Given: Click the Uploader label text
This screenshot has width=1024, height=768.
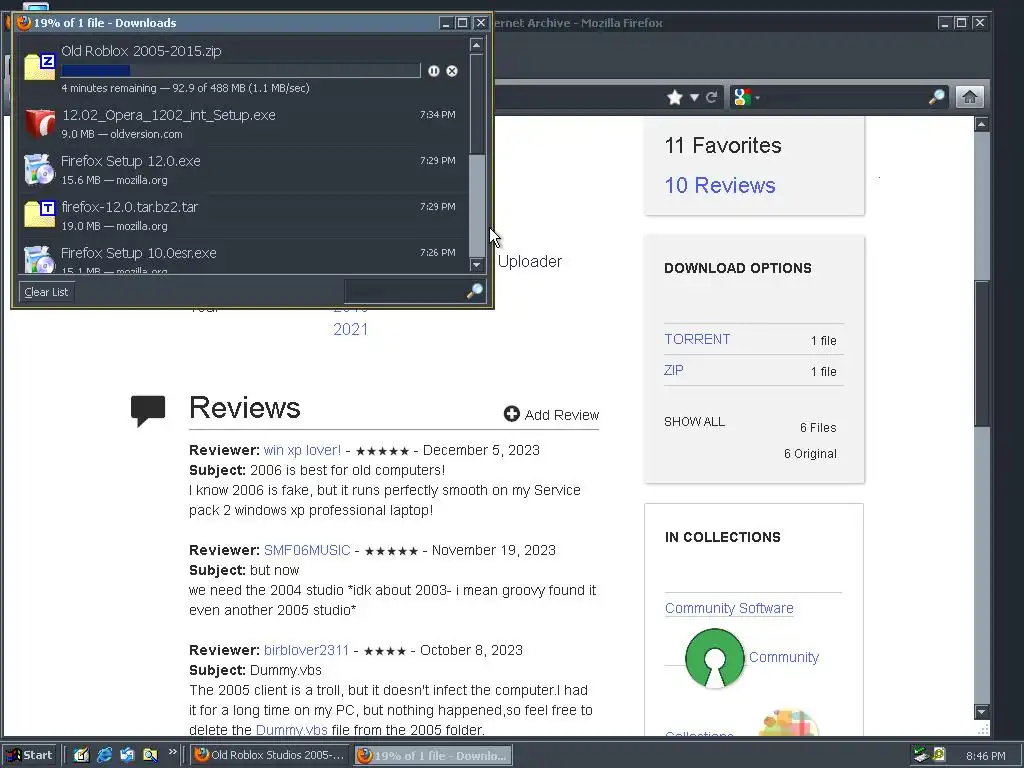Looking at the screenshot, I should (x=530, y=261).
